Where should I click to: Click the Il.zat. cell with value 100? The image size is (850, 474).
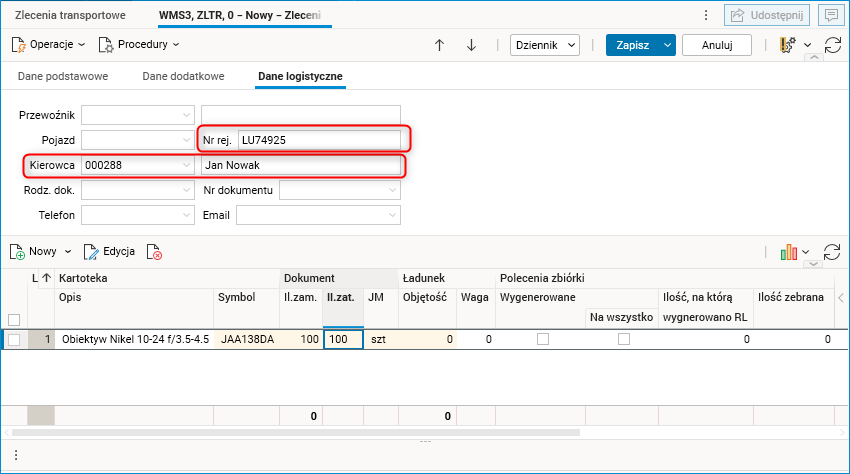tap(343, 340)
